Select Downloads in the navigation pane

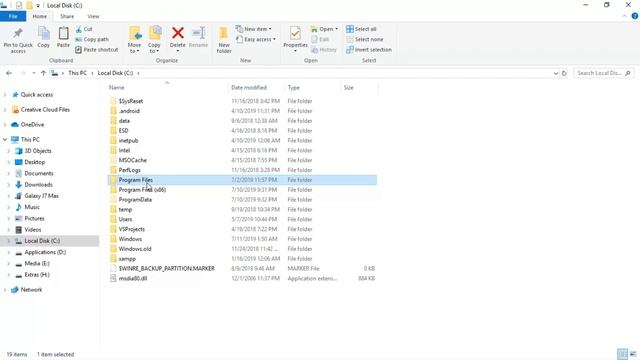(x=38, y=185)
